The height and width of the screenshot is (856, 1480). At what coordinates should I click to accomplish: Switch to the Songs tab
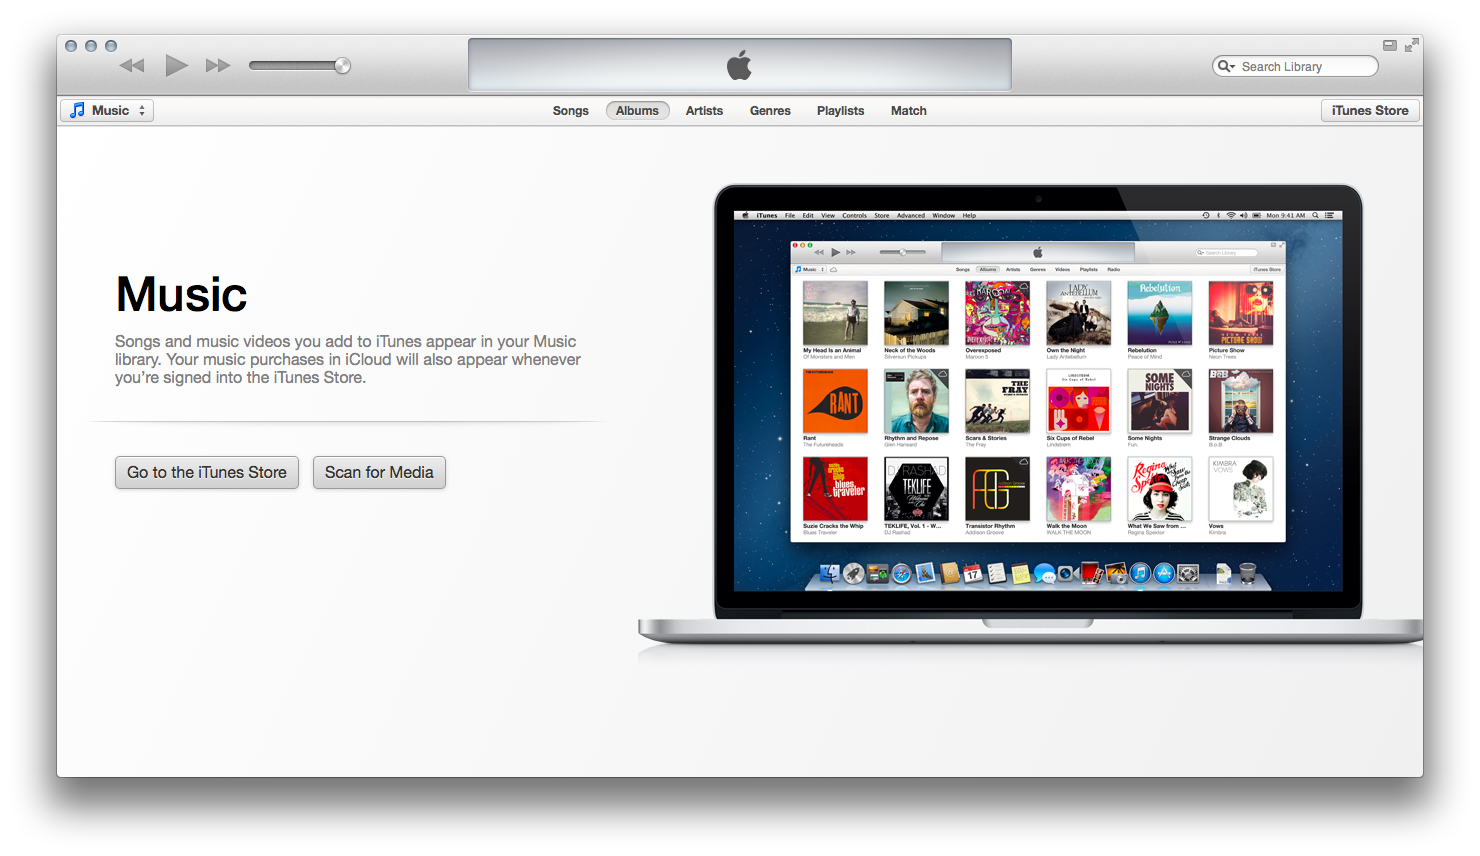pos(571,111)
